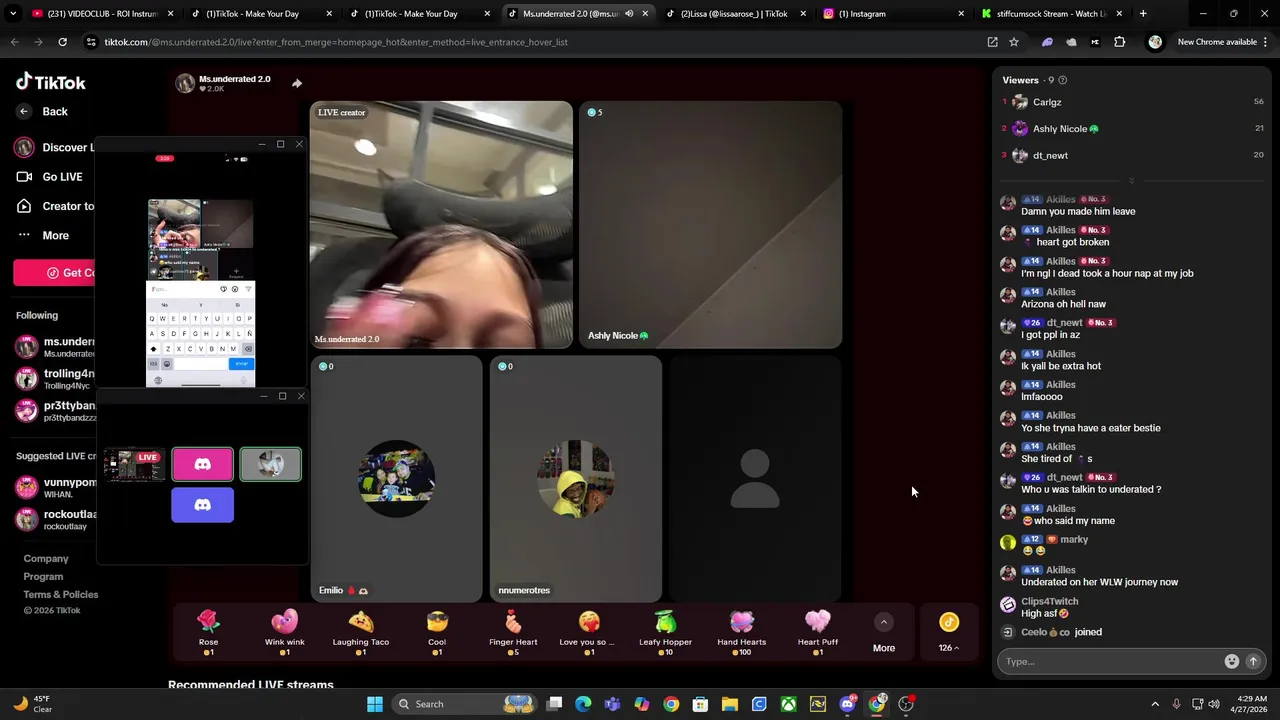Click the address bar URL
Image resolution: width=1280 pixels, height=720 pixels.
tap(336, 42)
